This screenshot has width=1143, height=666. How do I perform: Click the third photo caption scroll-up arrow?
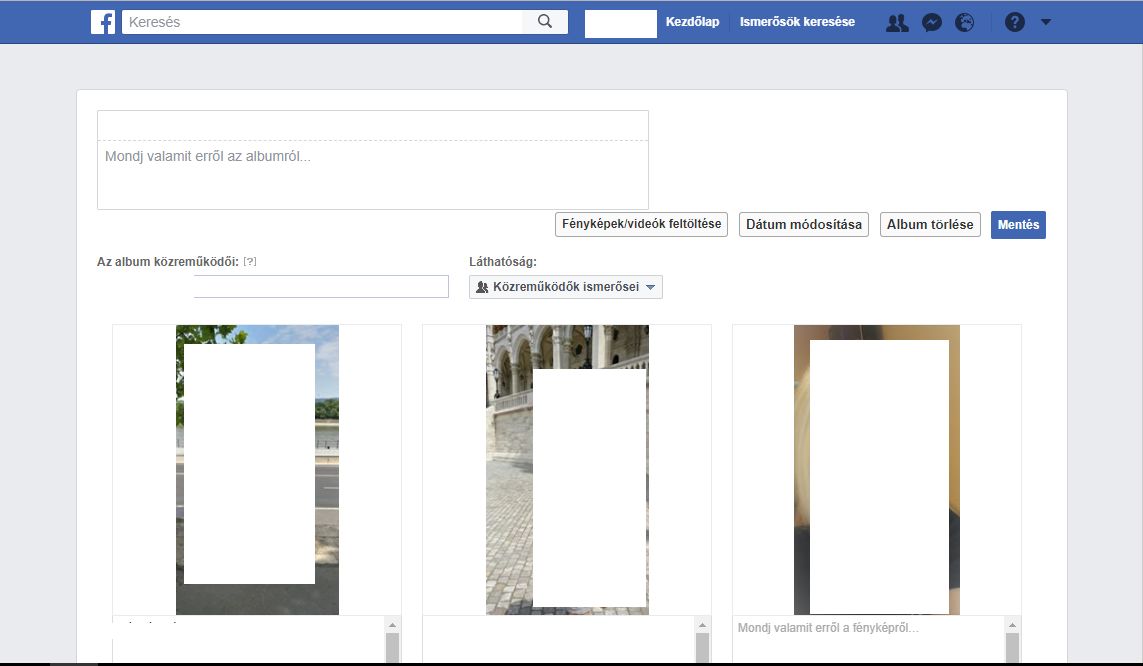(1012, 625)
